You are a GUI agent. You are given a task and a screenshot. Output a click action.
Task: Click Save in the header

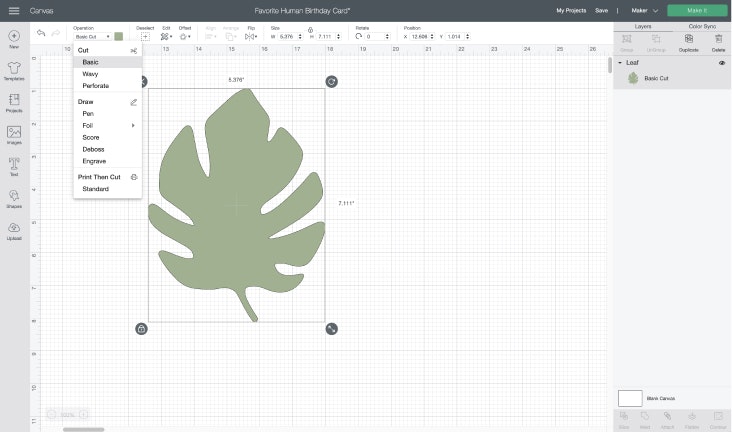click(601, 10)
